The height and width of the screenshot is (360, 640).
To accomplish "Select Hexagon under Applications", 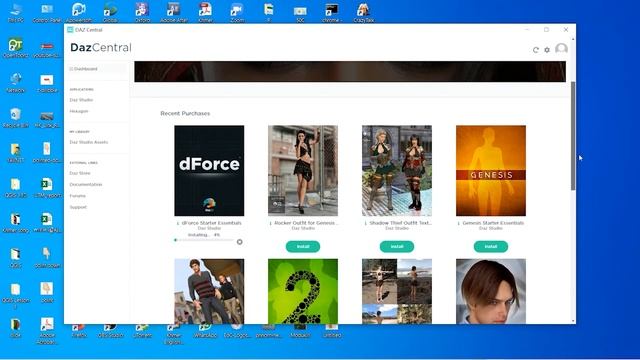I will pyautogui.click(x=79, y=111).
